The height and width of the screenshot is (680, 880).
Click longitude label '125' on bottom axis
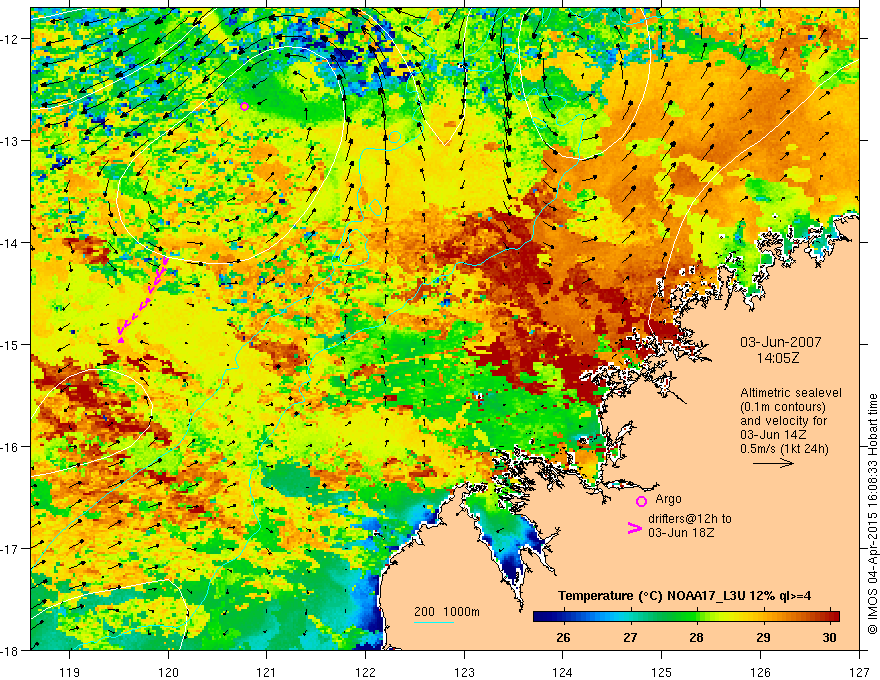coord(662,672)
